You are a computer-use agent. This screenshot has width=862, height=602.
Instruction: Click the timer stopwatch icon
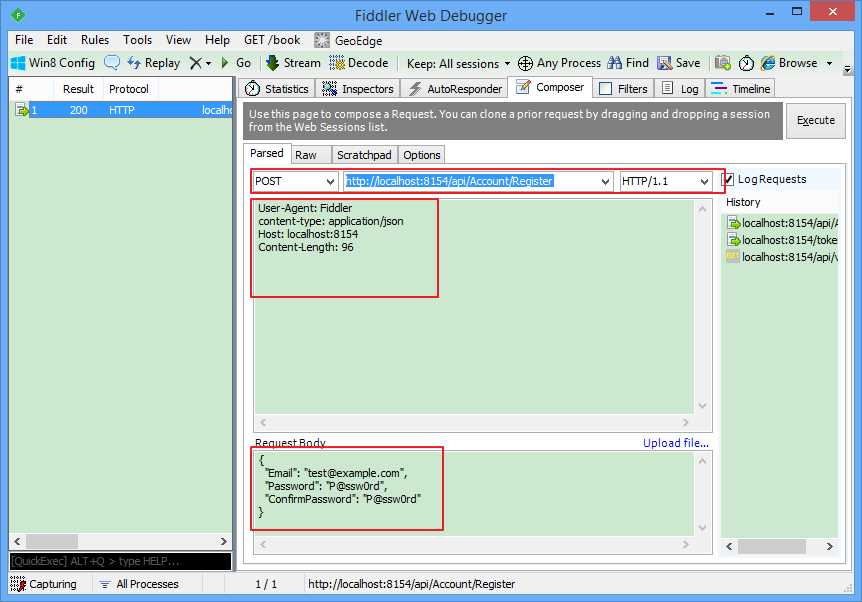tap(746, 63)
